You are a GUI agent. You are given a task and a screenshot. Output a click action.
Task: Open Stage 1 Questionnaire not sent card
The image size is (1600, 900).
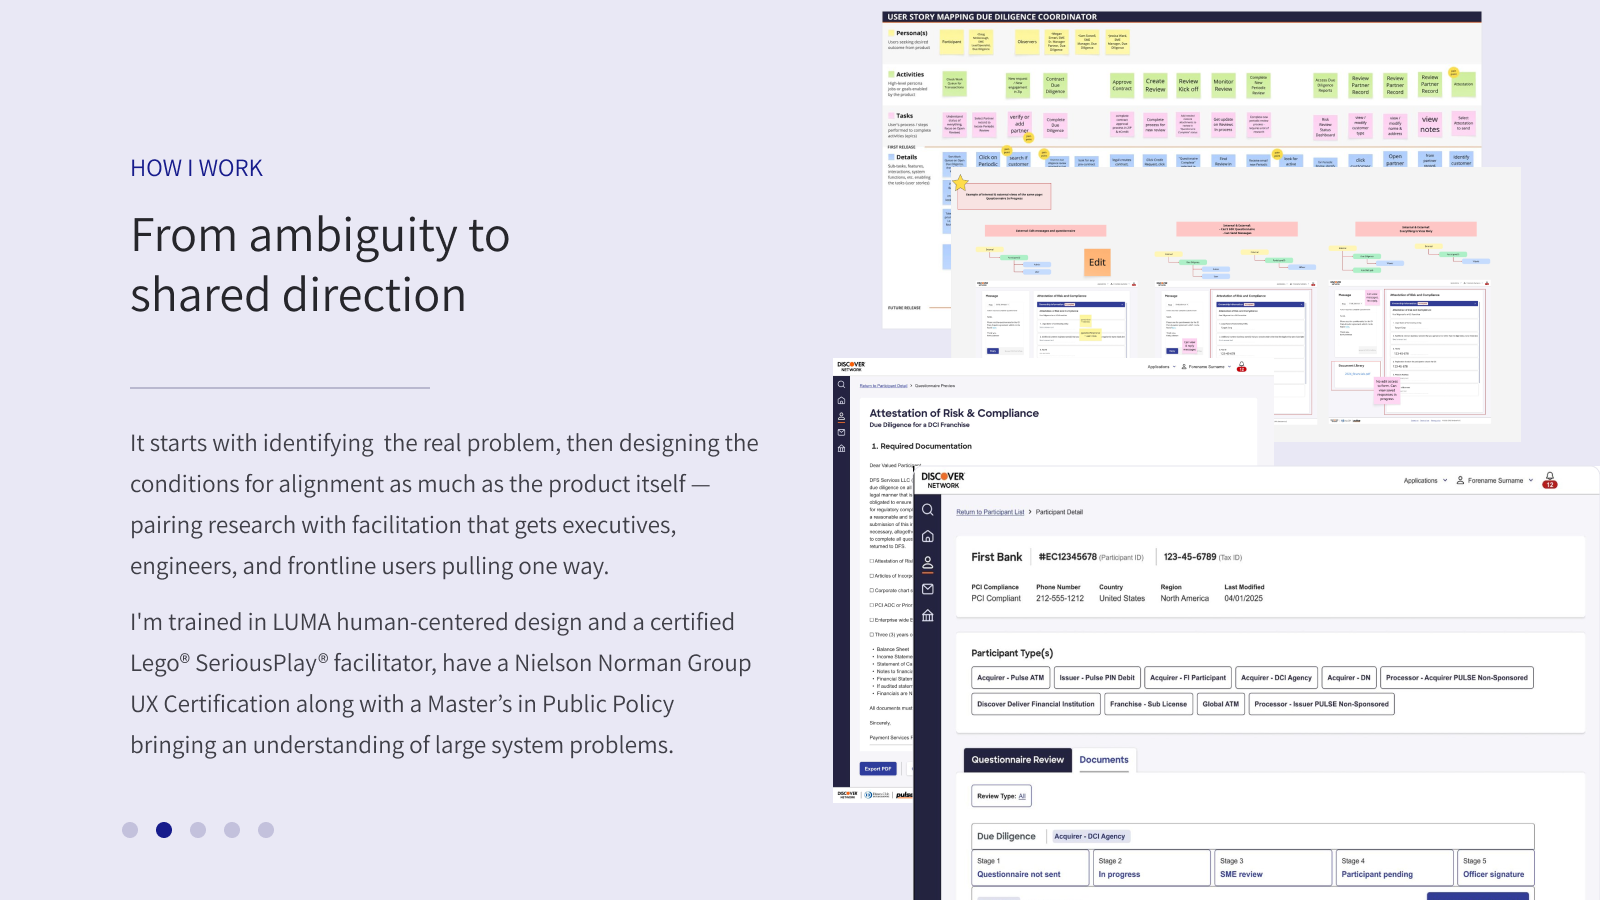point(1030,868)
